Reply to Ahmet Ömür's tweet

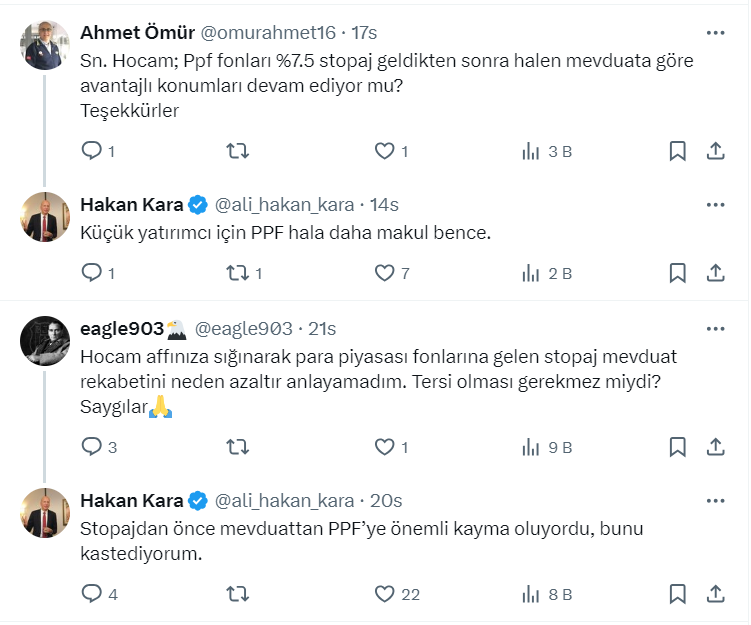(x=91, y=151)
